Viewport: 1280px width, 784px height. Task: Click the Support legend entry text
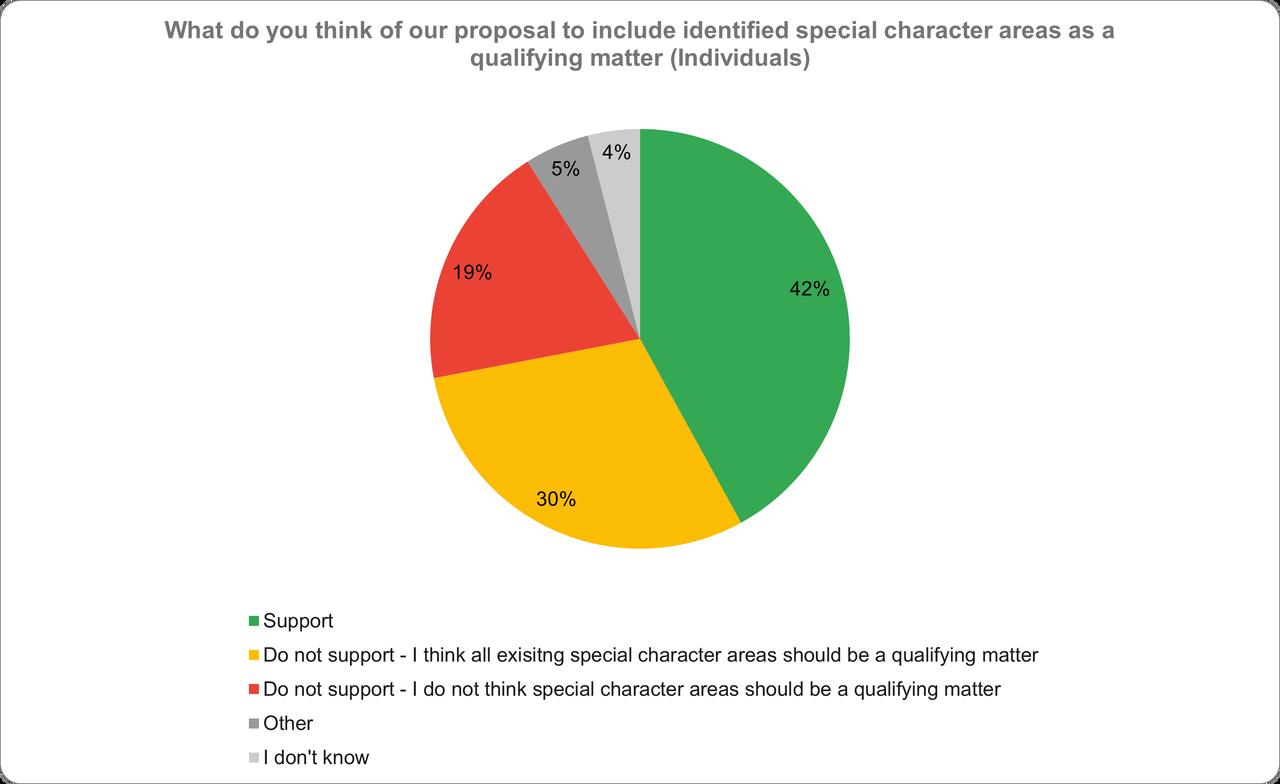pyautogui.click(x=298, y=622)
